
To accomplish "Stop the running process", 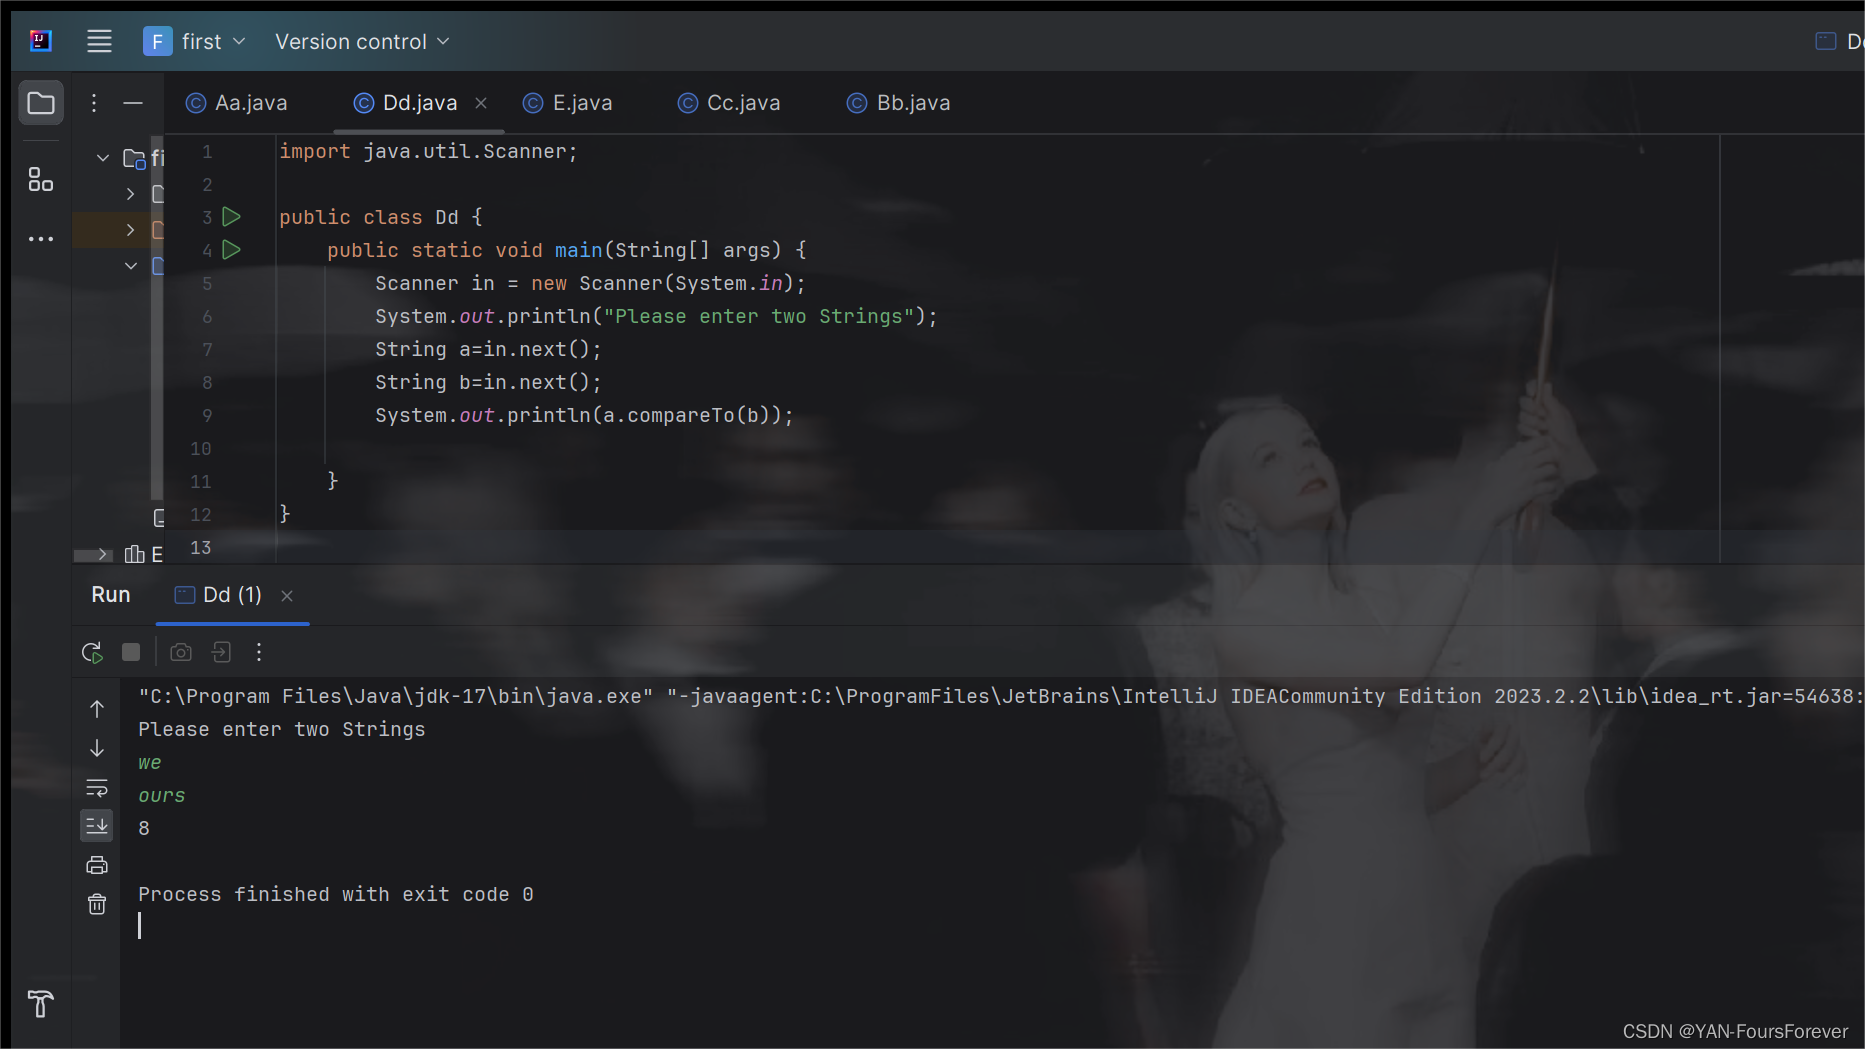I will point(130,652).
